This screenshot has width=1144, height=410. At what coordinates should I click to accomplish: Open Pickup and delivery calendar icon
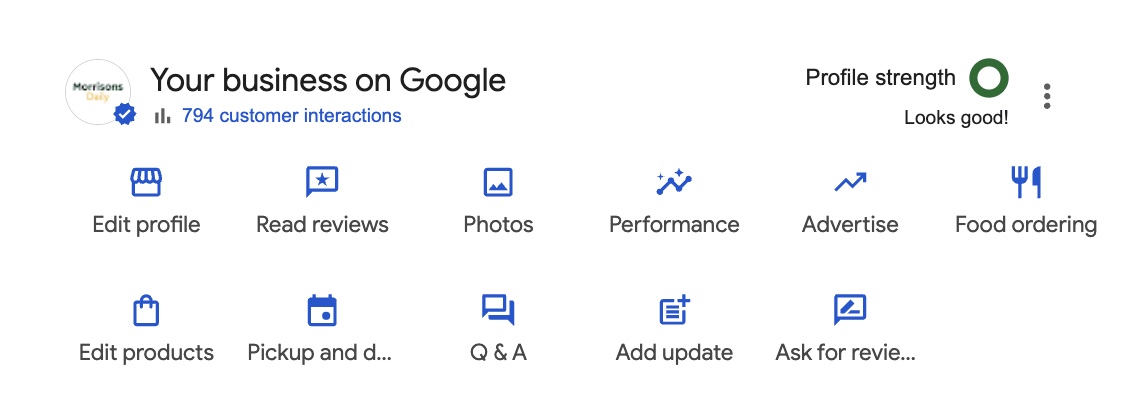[x=322, y=311]
